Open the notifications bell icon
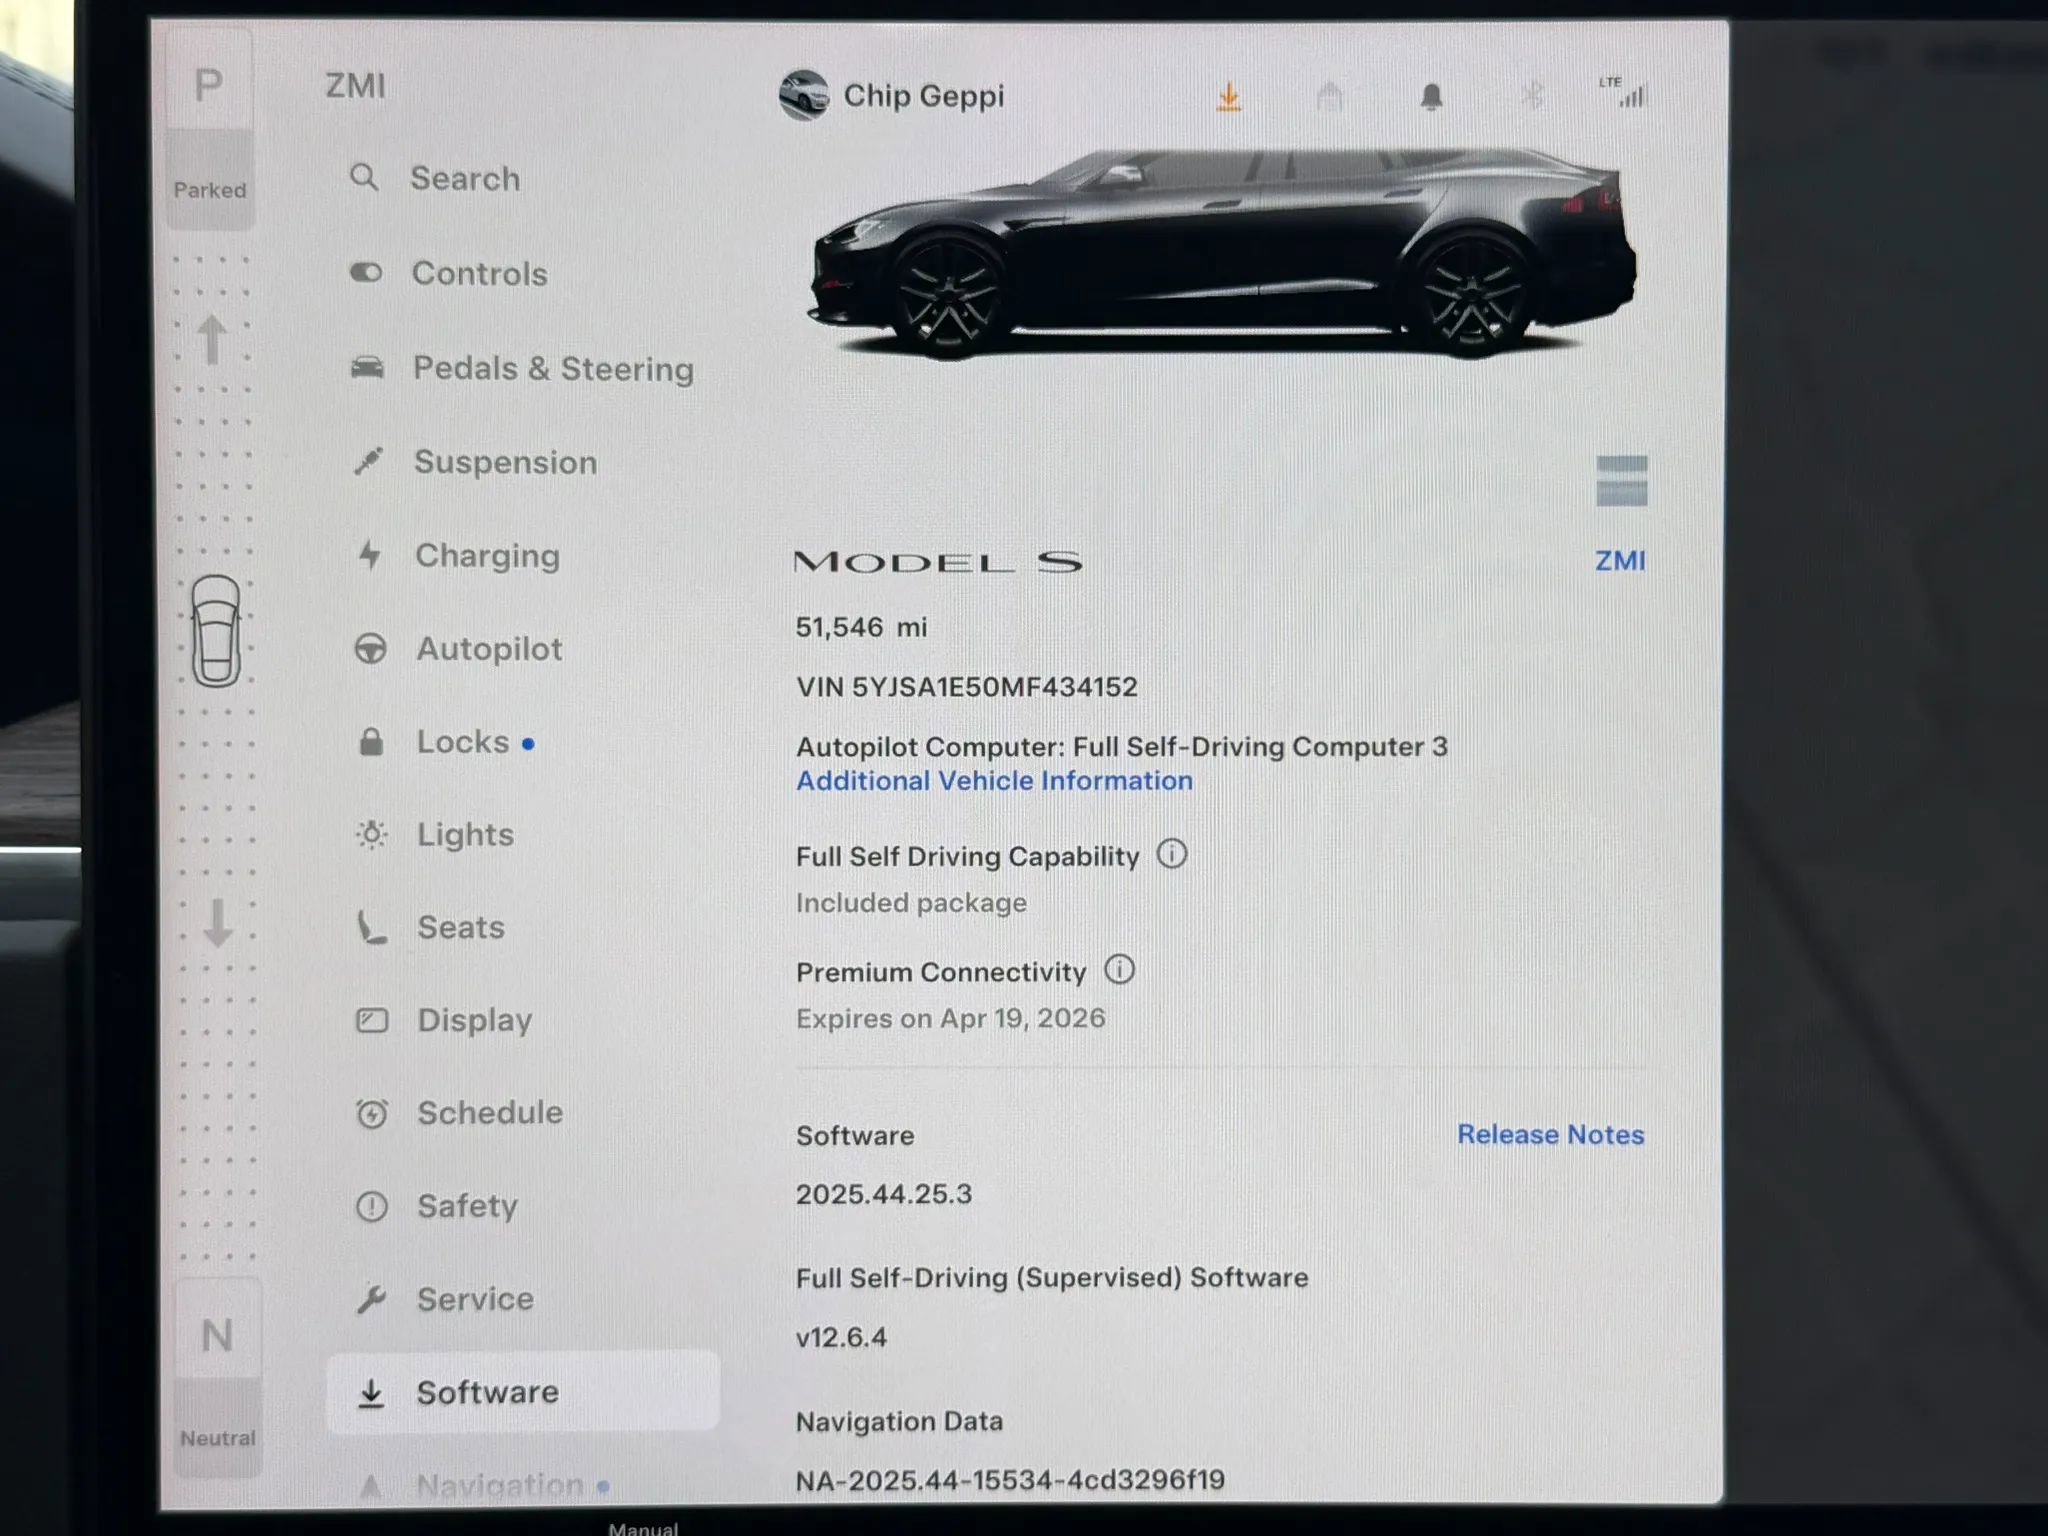The height and width of the screenshot is (1536, 2048). pyautogui.click(x=1432, y=94)
